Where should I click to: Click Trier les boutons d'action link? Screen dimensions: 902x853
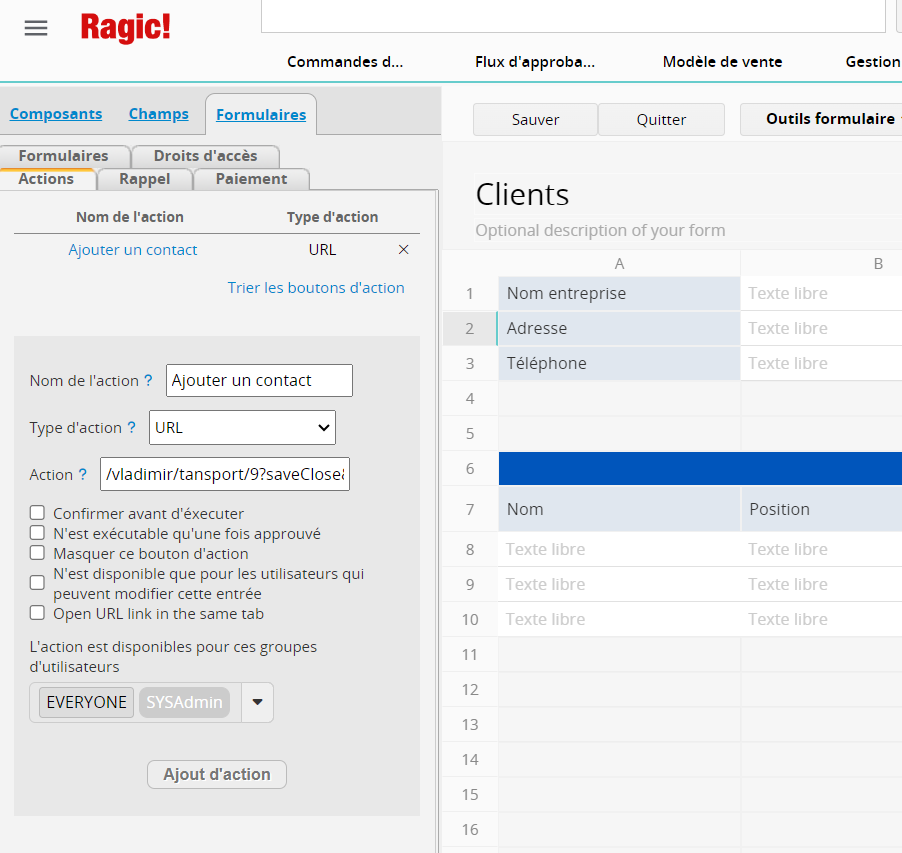click(x=316, y=288)
